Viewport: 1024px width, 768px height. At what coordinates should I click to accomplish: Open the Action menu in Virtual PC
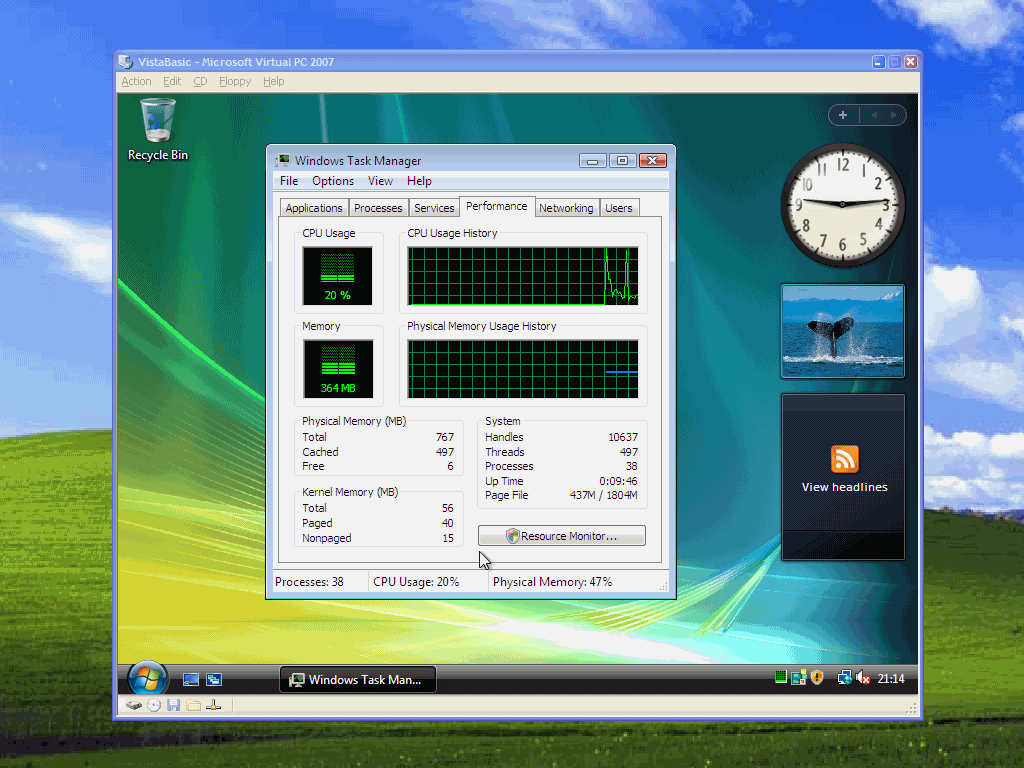point(136,81)
